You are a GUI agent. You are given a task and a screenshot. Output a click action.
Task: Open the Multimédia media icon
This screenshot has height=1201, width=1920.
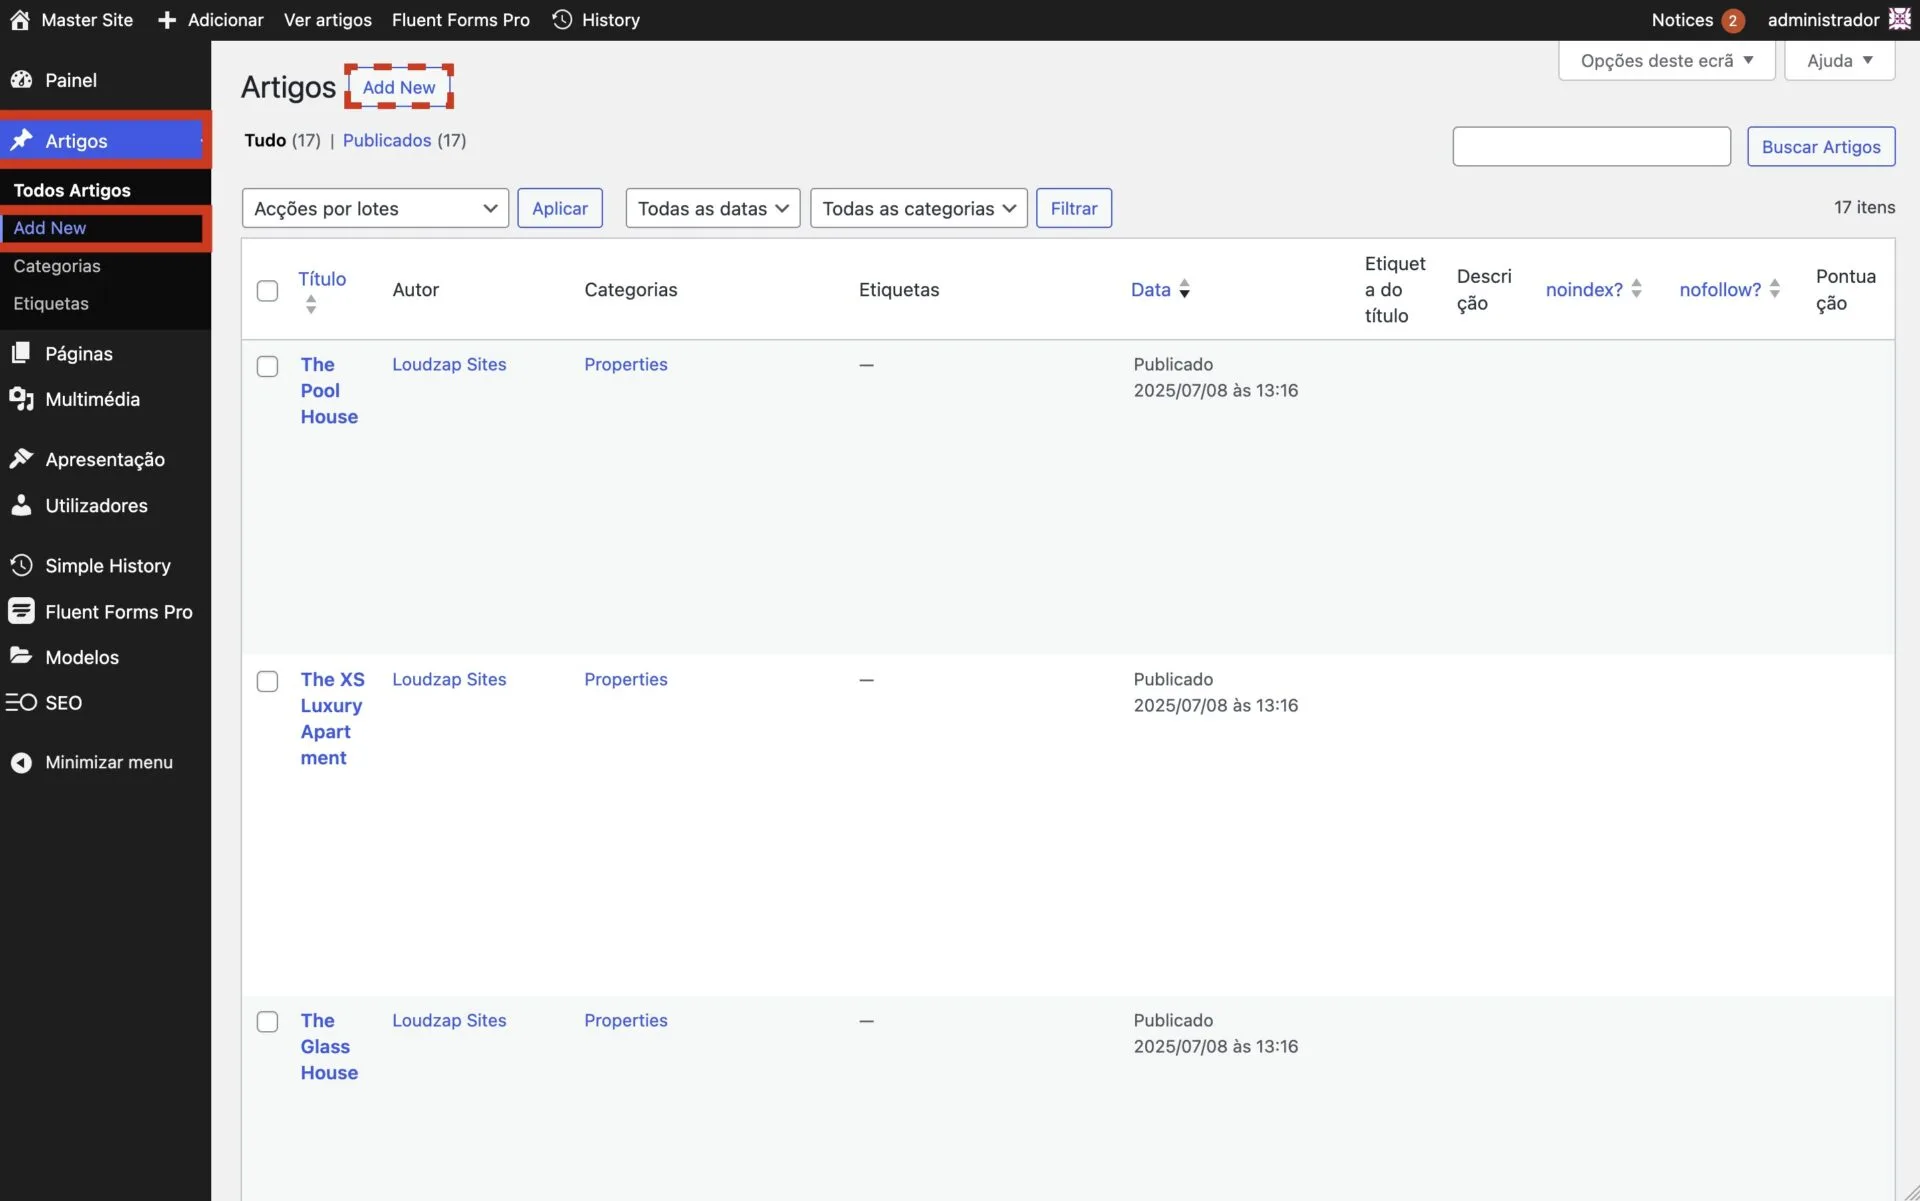pos(21,399)
